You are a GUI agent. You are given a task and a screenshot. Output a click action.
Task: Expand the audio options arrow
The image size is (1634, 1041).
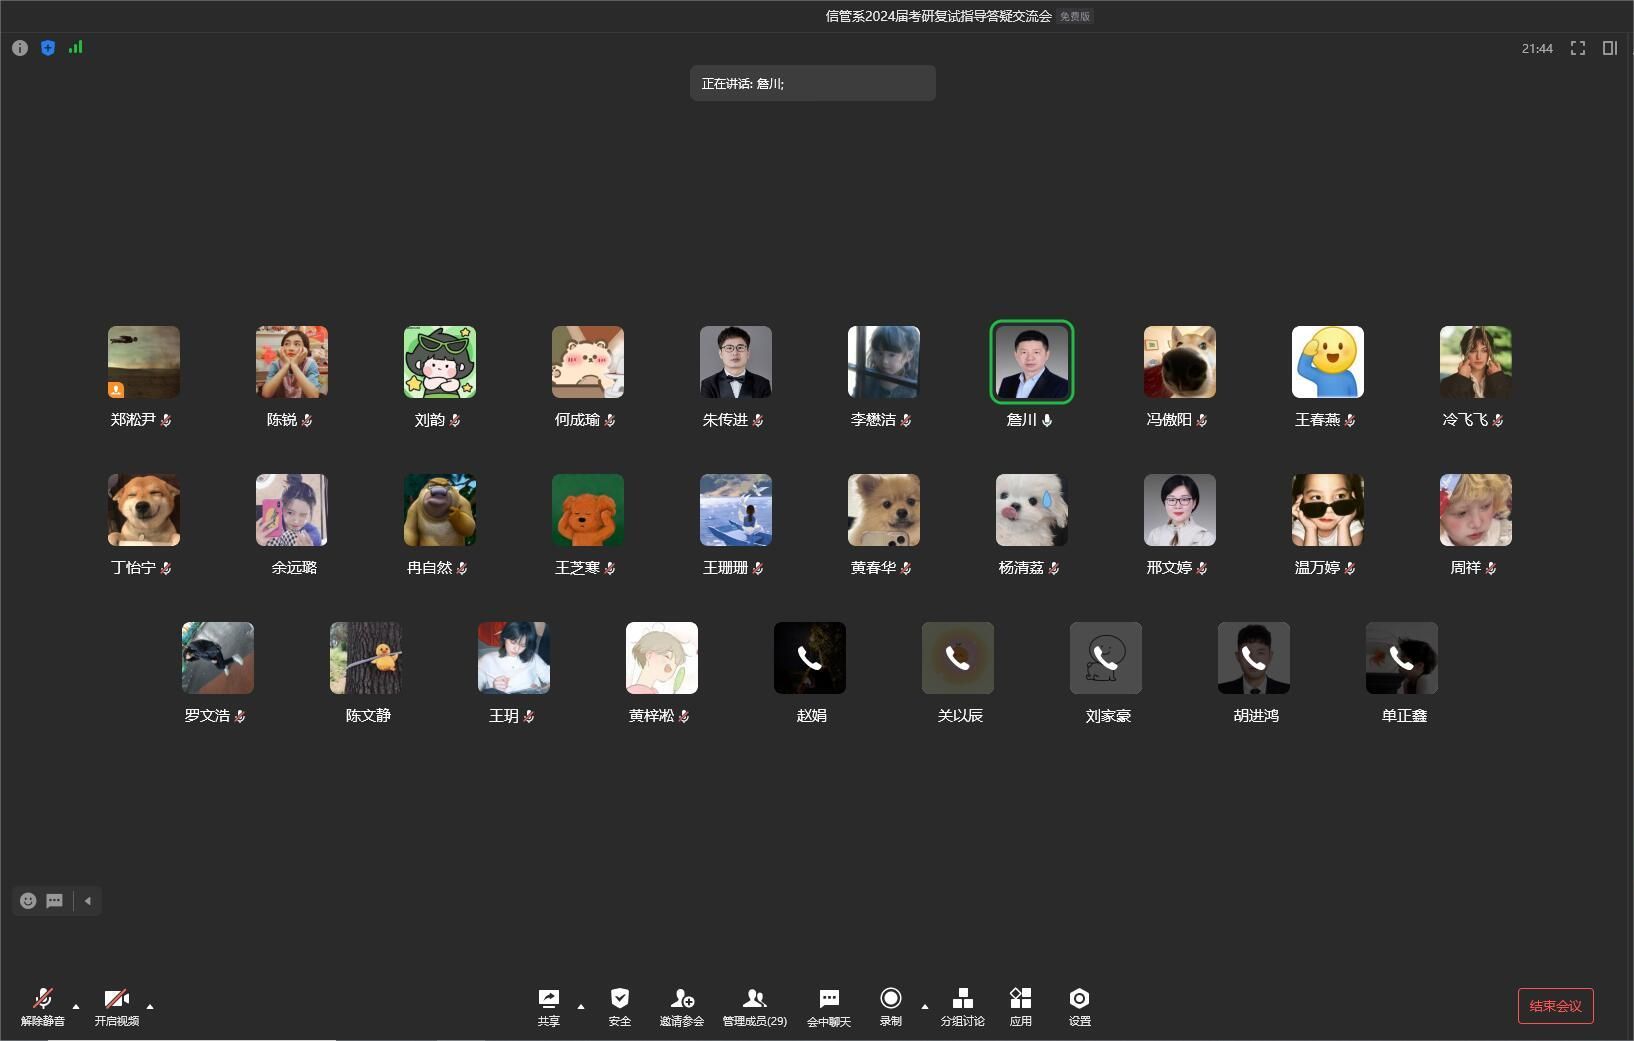pyautogui.click(x=76, y=1006)
